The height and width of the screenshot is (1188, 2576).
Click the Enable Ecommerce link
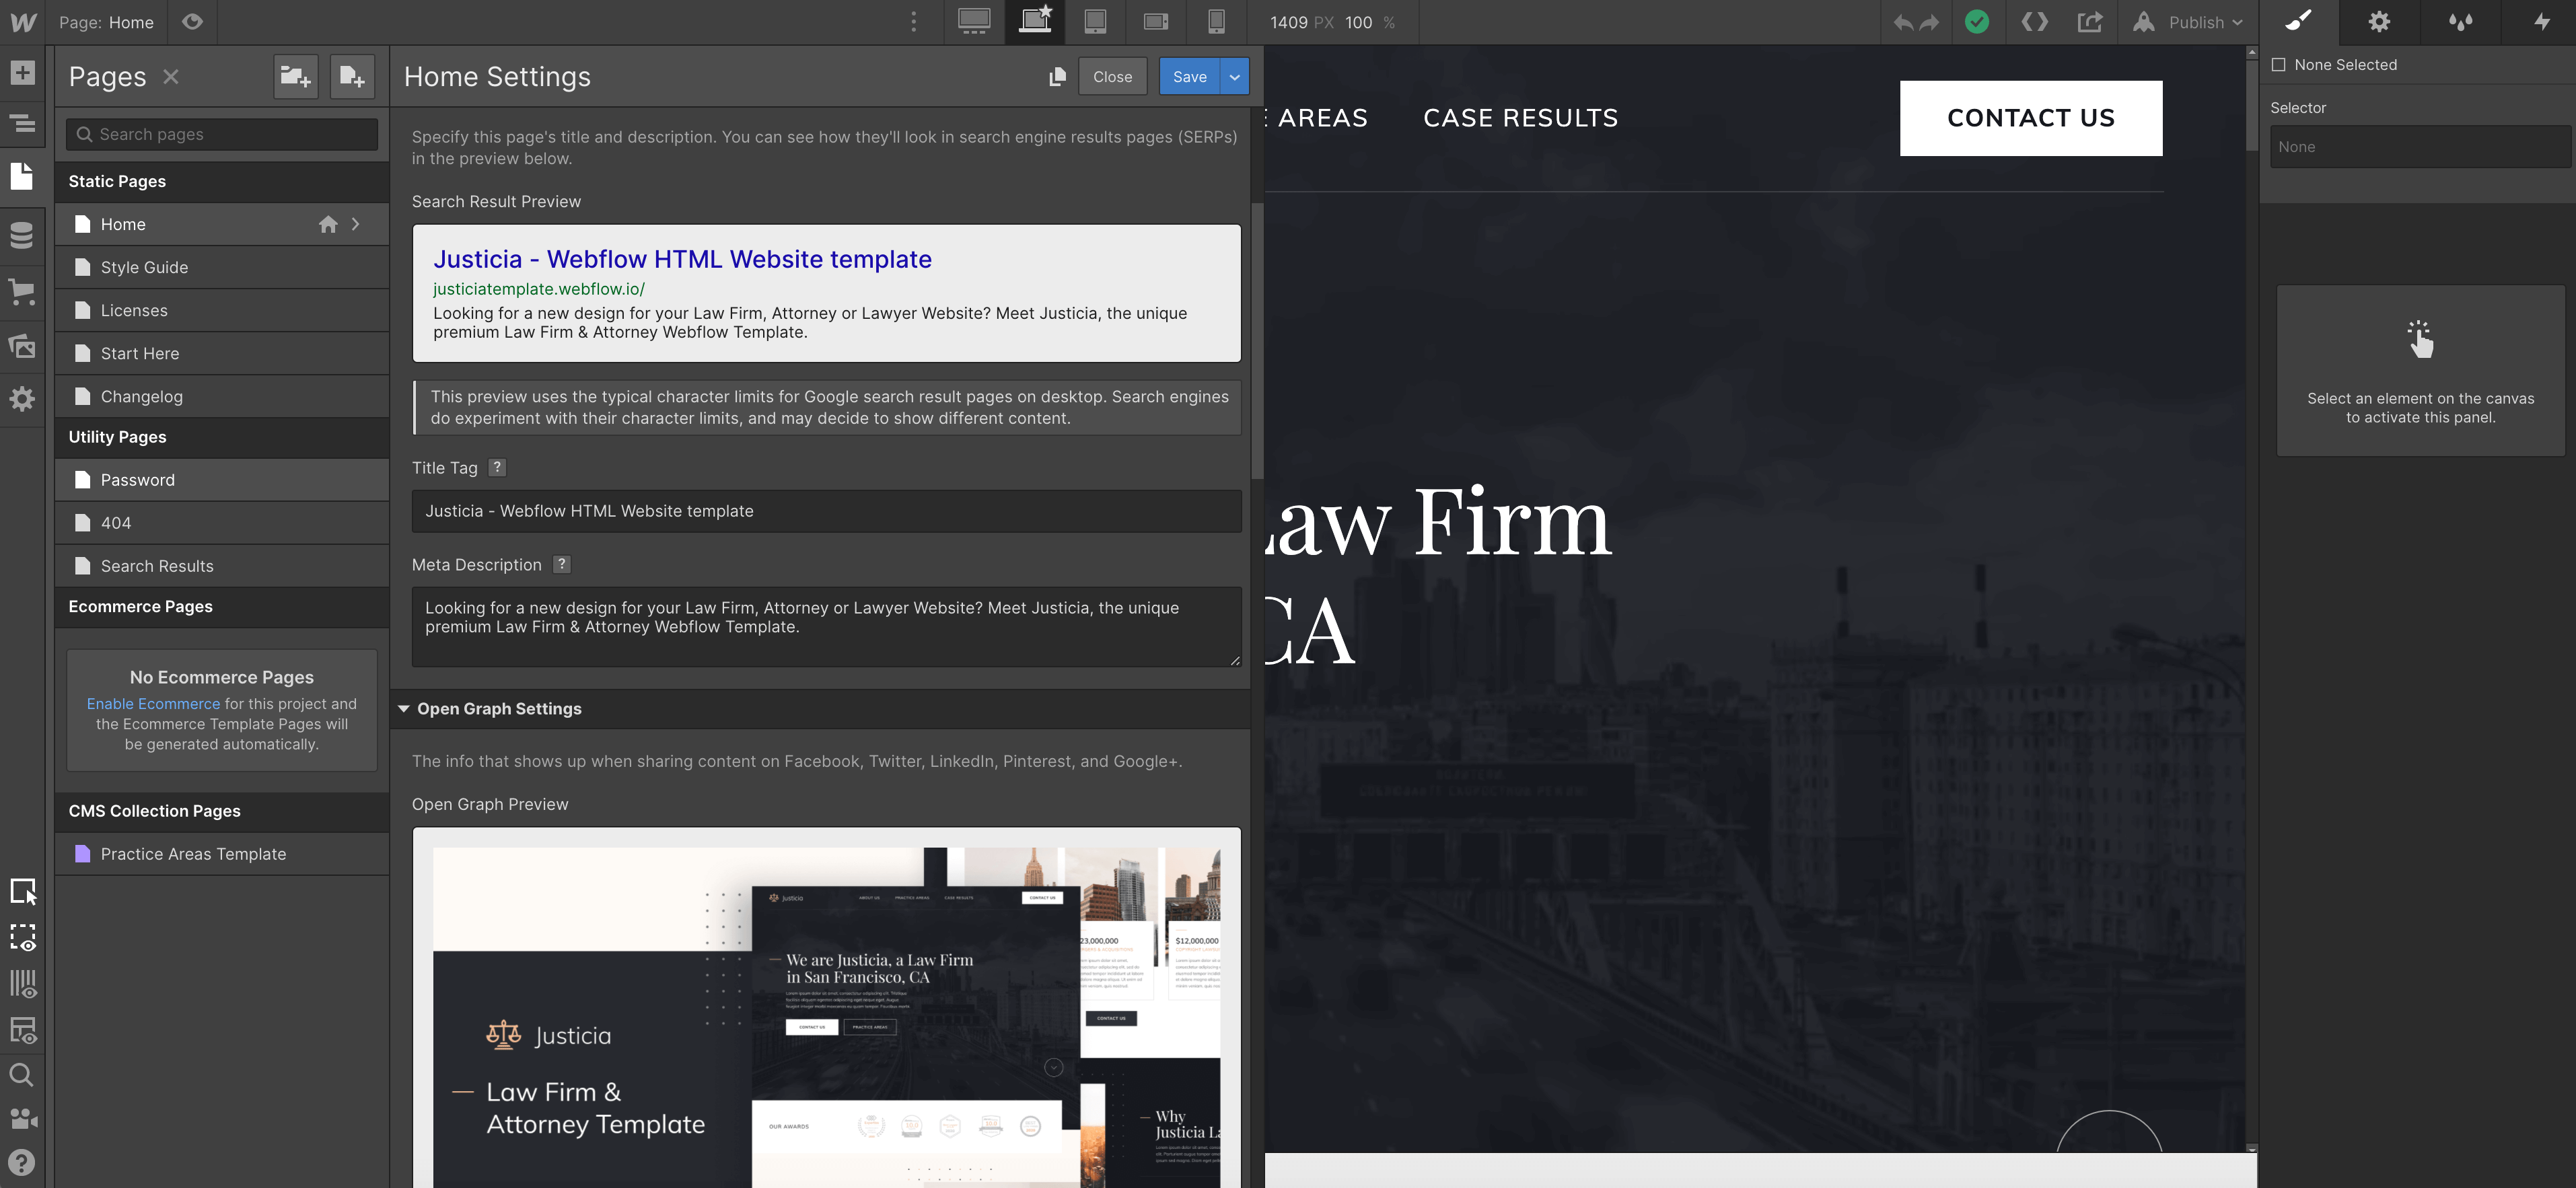(x=152, y=703)
